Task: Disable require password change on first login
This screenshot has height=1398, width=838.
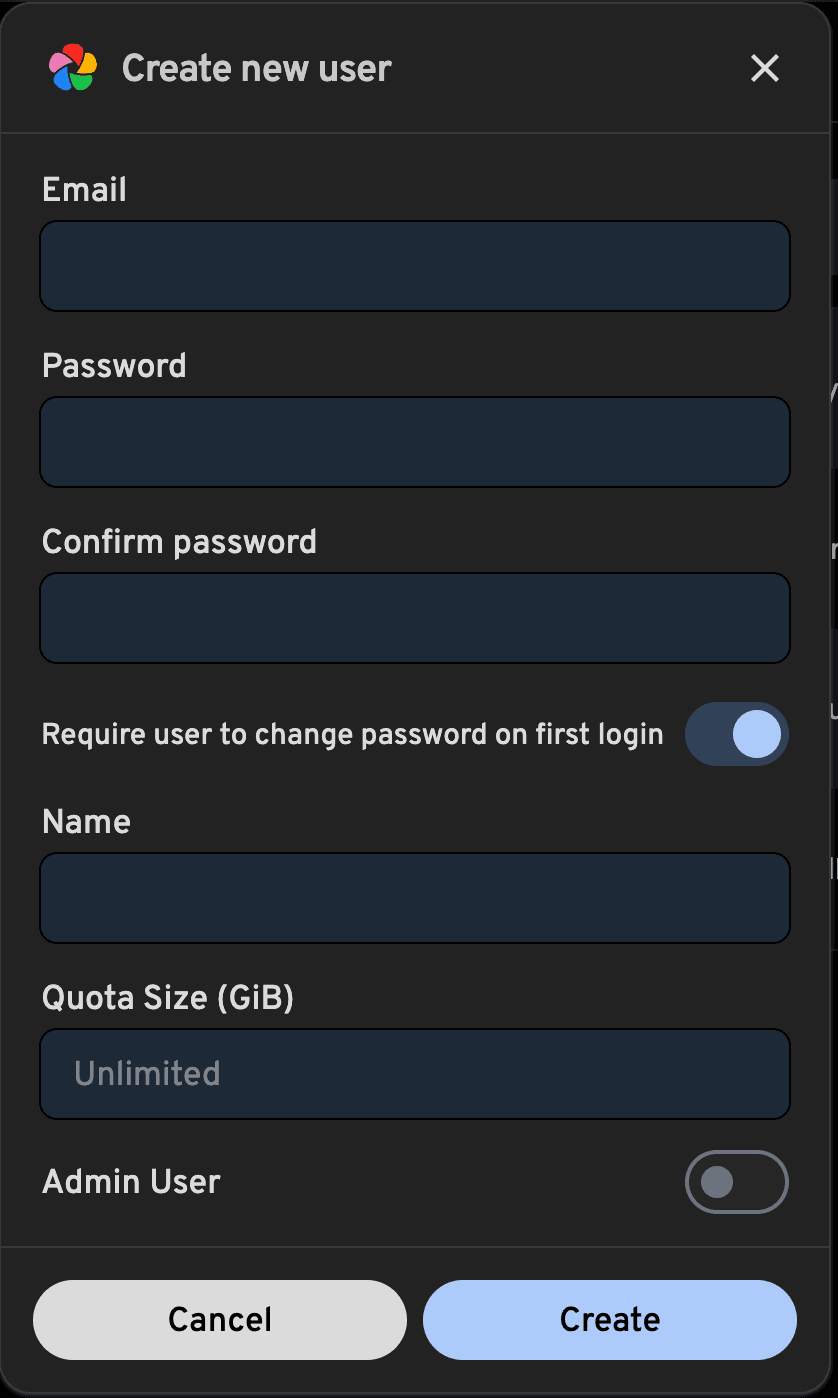Action: tap(736, 733)
